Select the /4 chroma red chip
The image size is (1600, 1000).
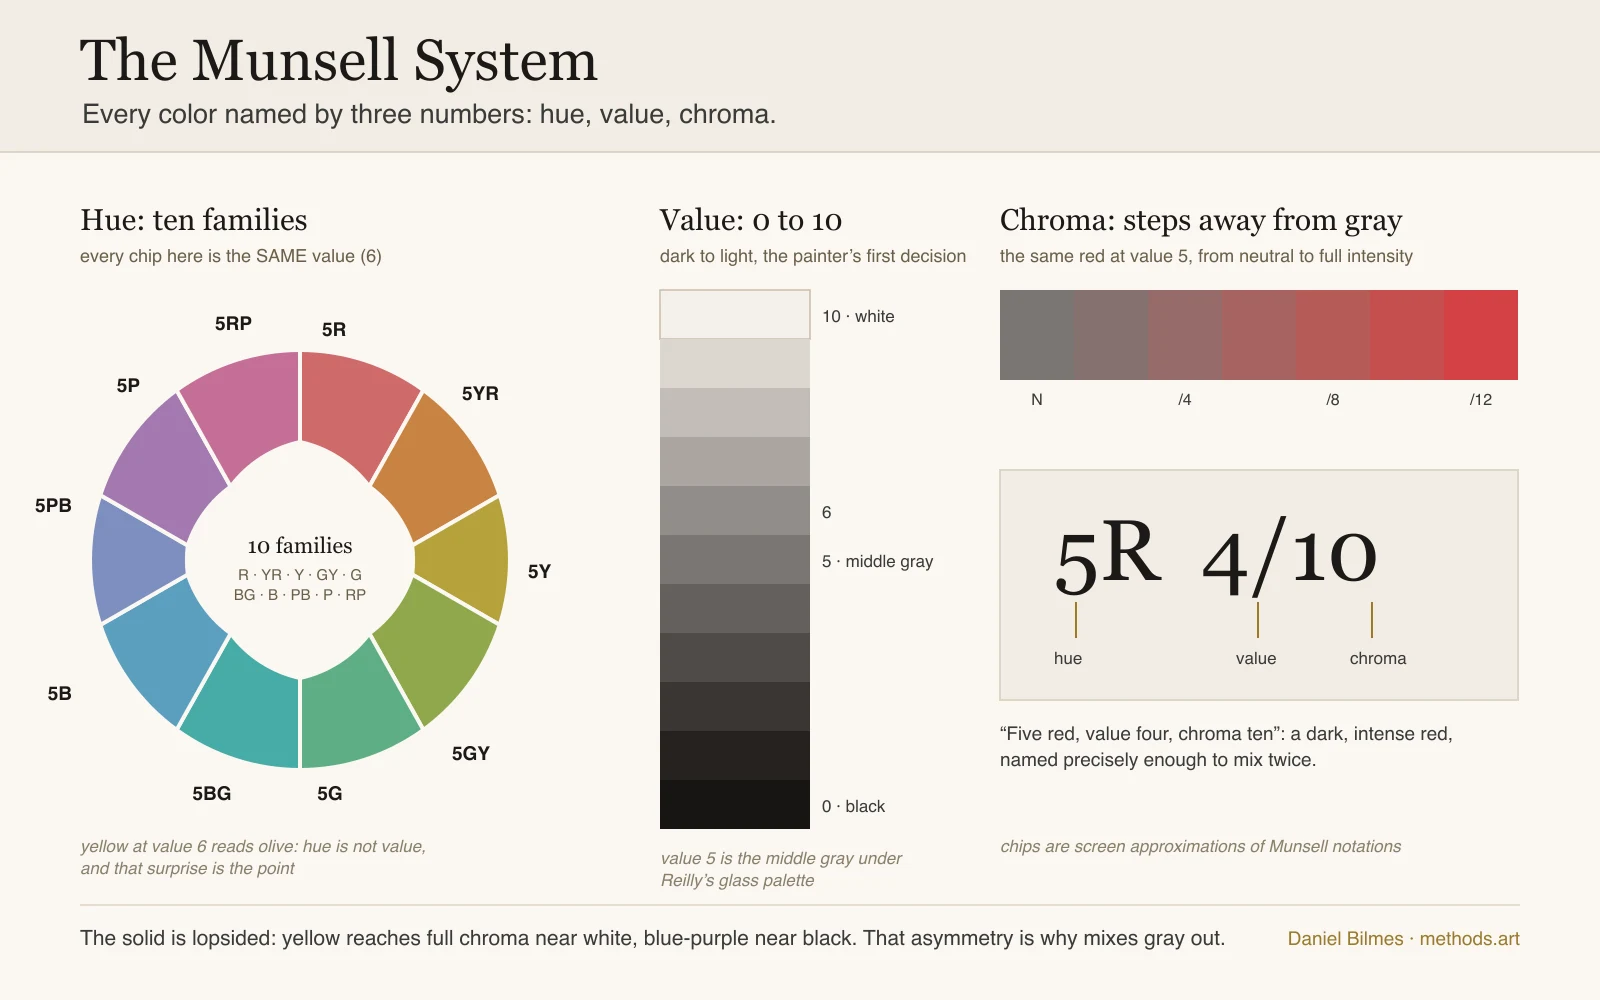click(x=1185, y=335)
